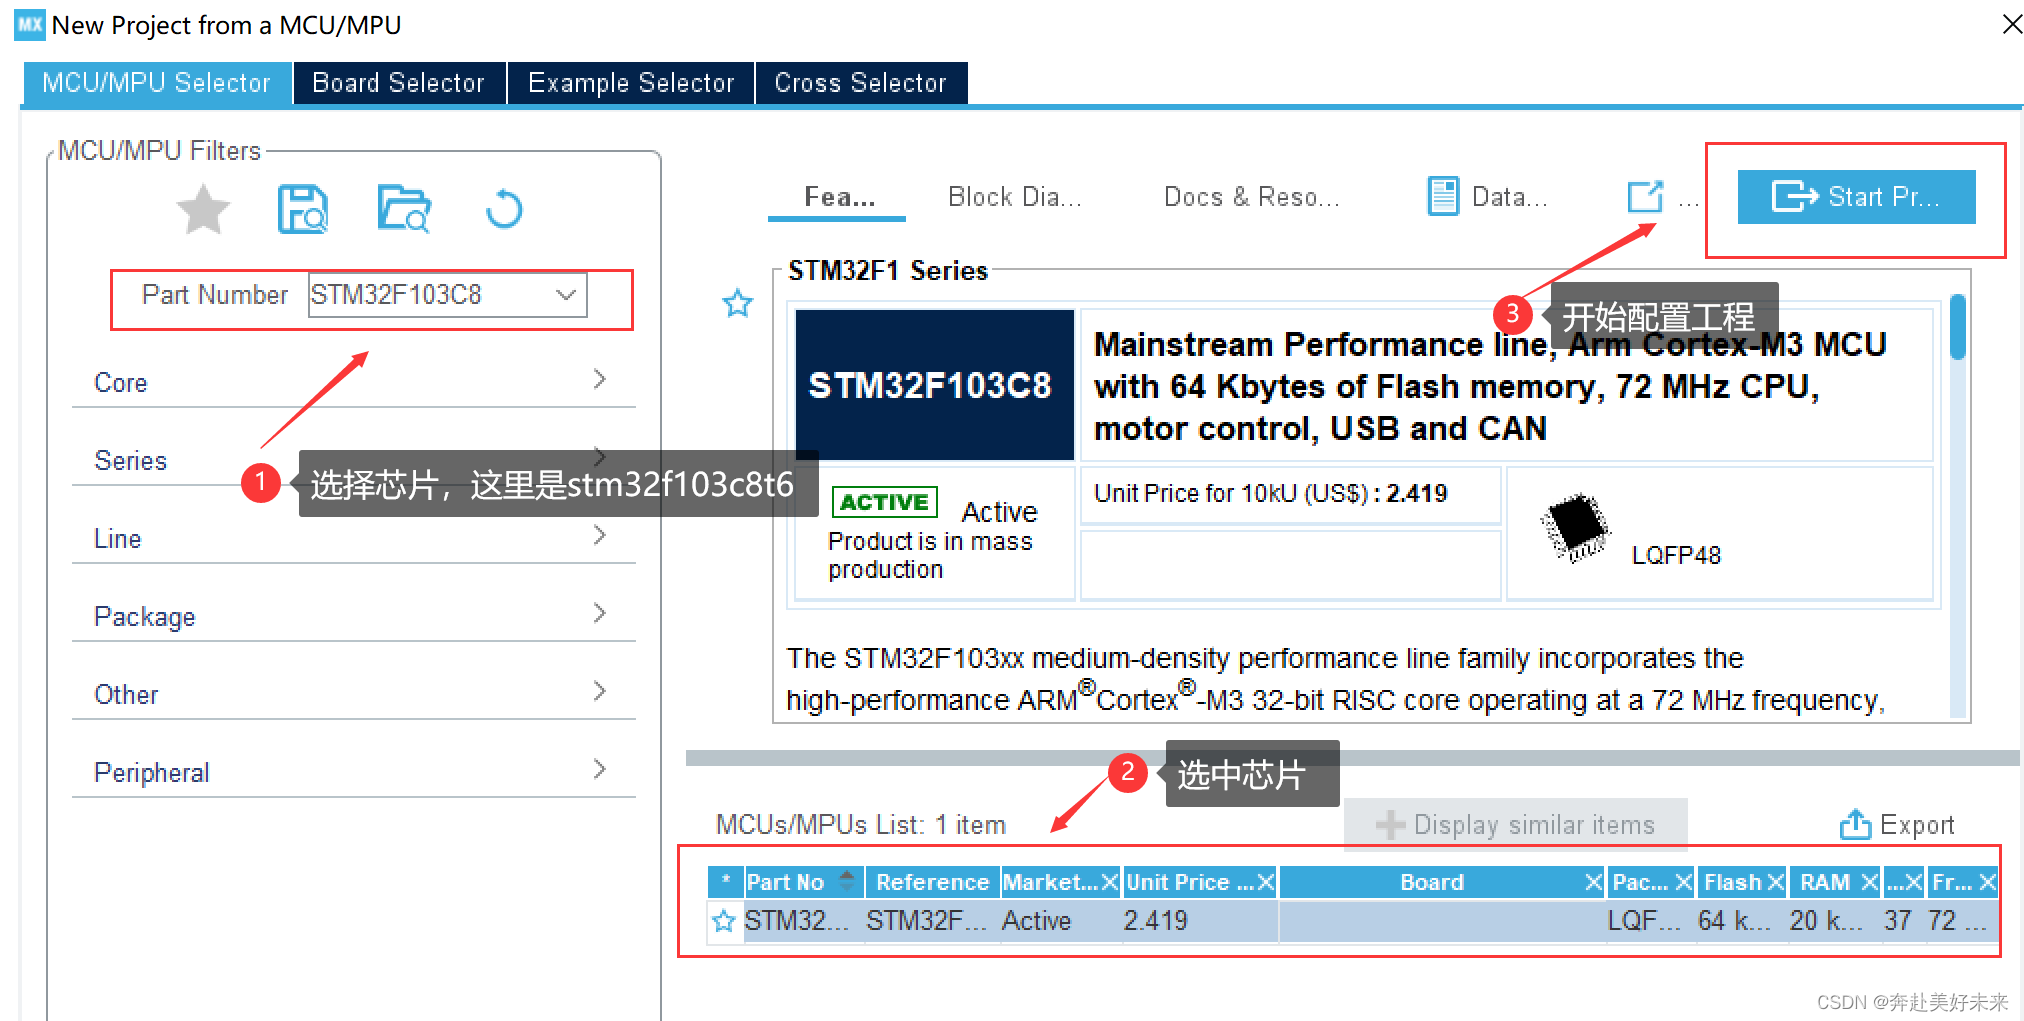Remove the Flash column using its X
The width and height of the screenshot is (2024, 1021).
(x=1776, y=882)
